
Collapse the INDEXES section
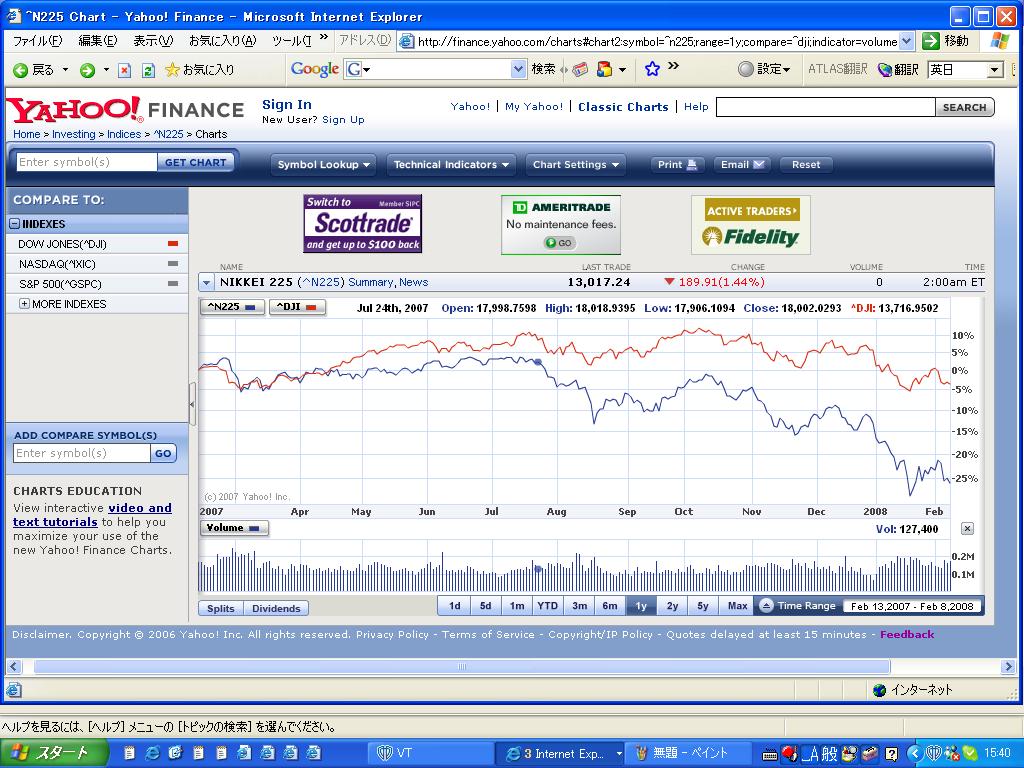[x=14, y=224]
